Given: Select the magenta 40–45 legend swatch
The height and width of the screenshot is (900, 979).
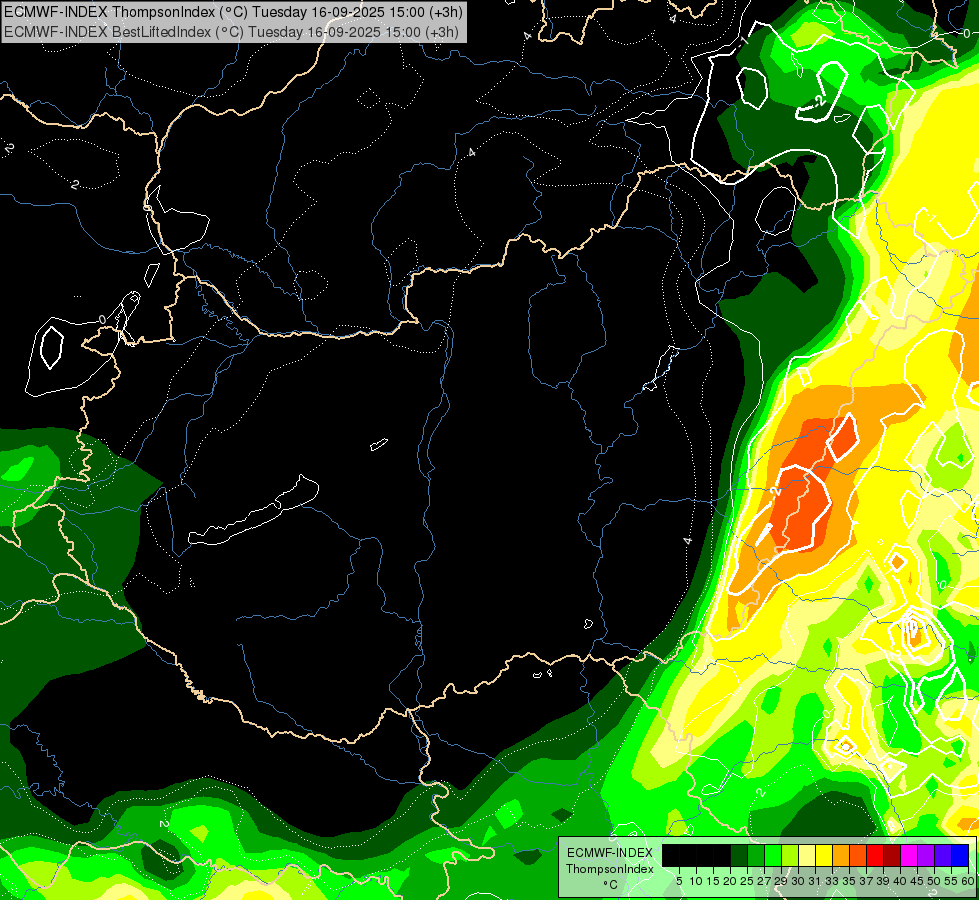Looking at the screenshot, I should tap(909, 855).
